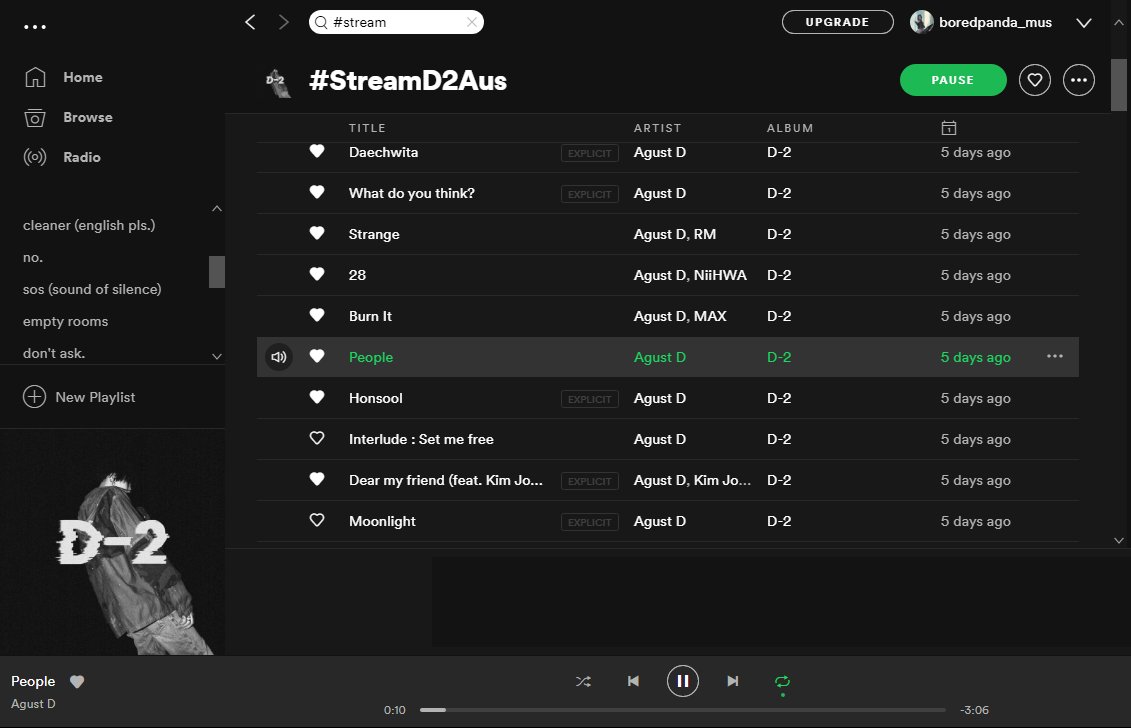Open boredpanda_mus profile name link

[x=995, y=22]
